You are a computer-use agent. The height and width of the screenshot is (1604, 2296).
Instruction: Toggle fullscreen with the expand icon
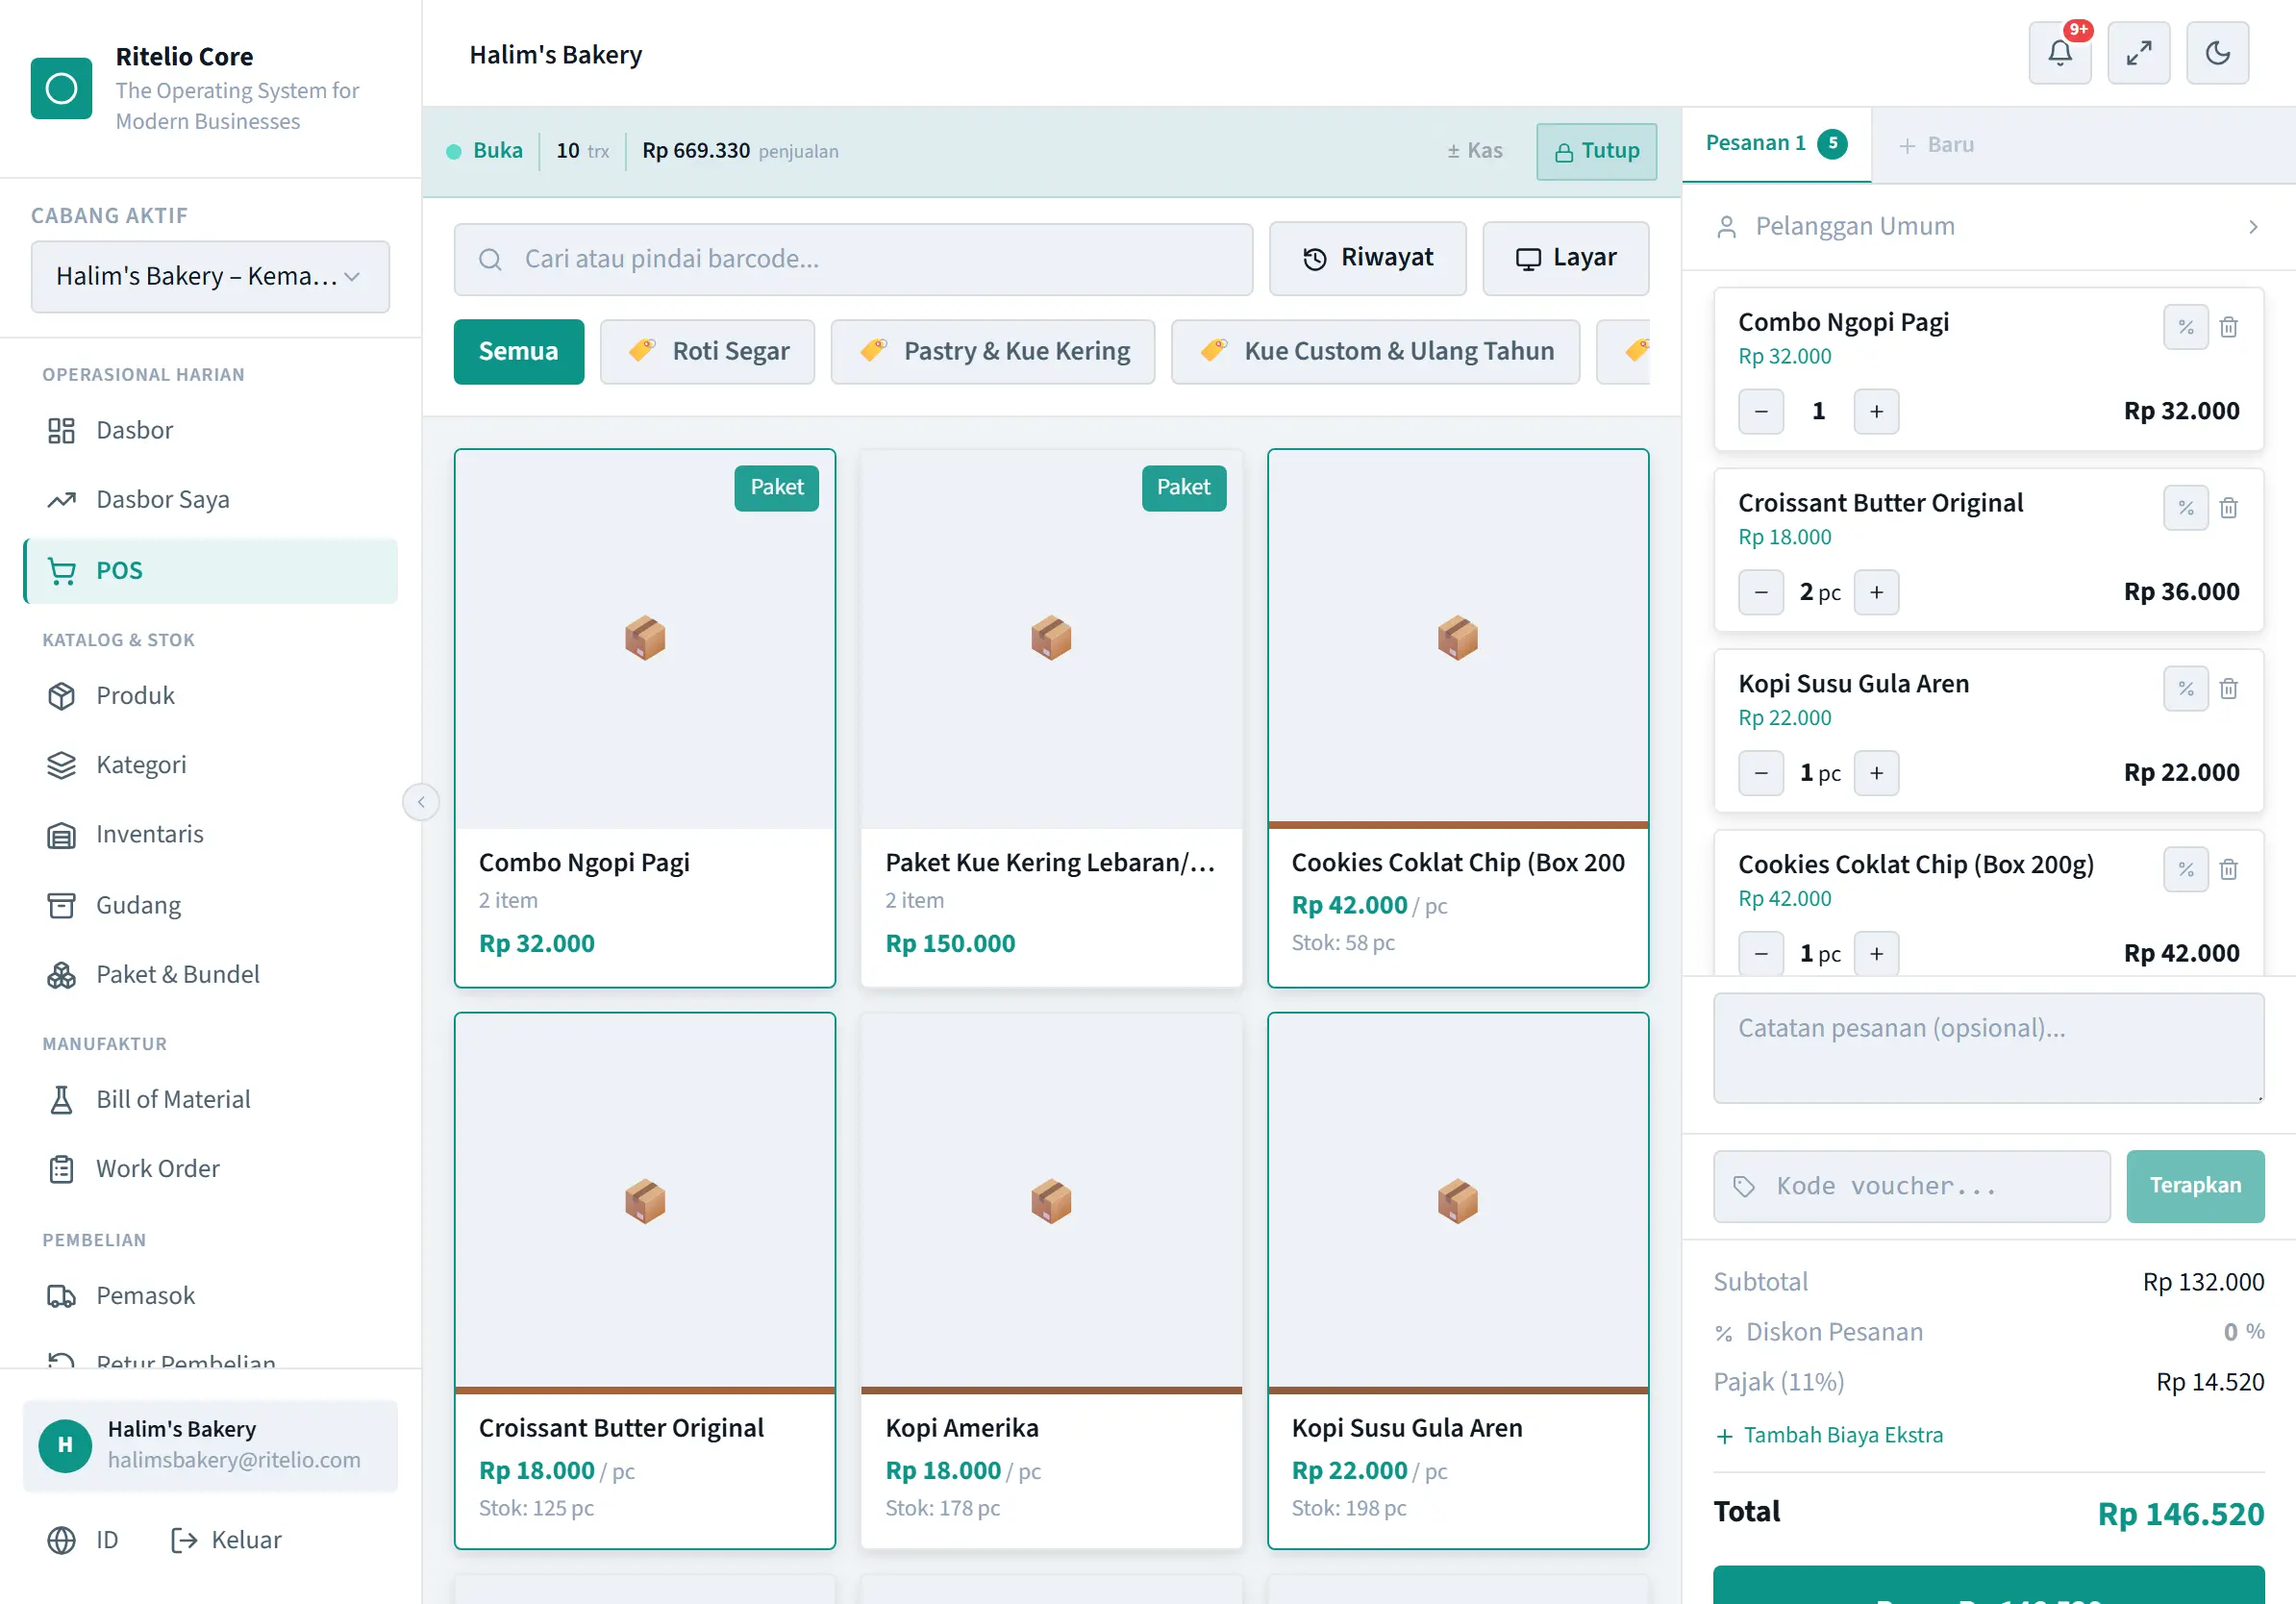point(2138,53)
